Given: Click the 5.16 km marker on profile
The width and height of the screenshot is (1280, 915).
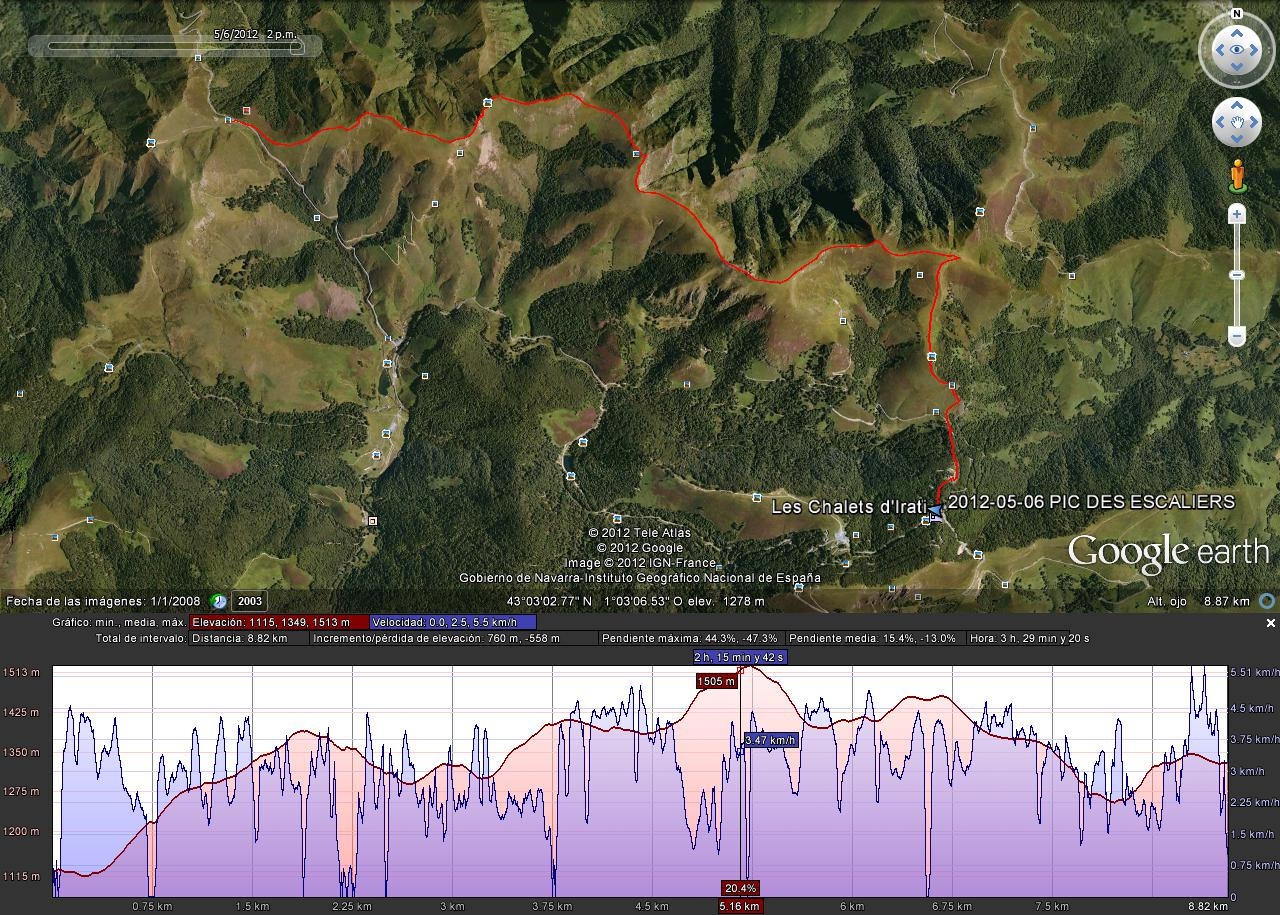Looking at the screenshot, I should click(740, 906).
